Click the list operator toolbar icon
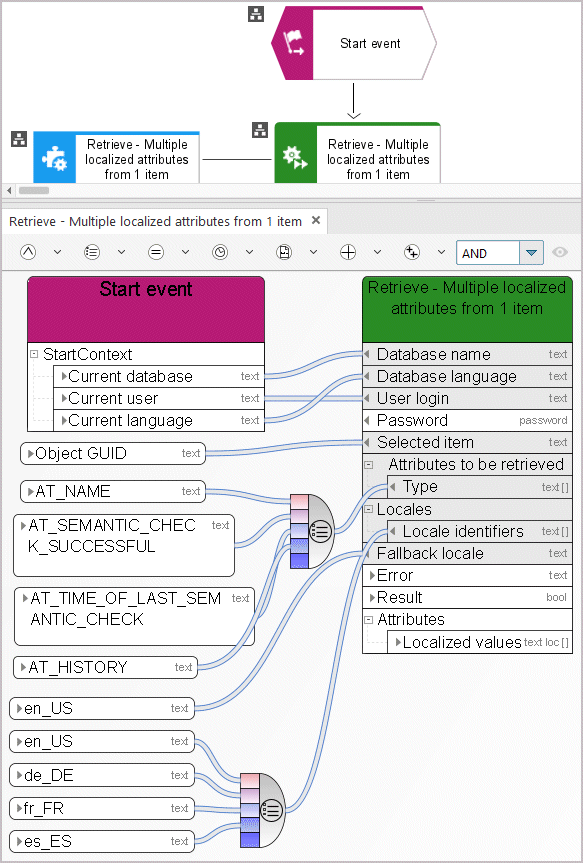This screenshot has width=583, height=863. pos(92,253)
